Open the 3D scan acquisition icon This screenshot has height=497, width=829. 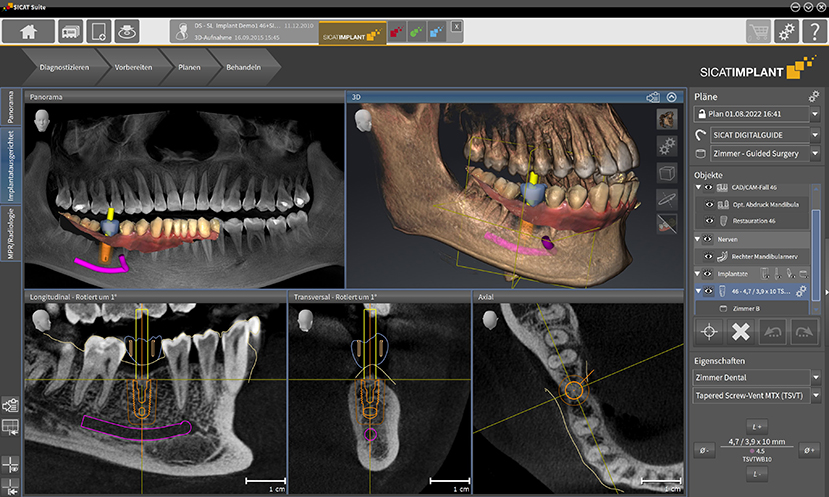(x=126, y=31)
